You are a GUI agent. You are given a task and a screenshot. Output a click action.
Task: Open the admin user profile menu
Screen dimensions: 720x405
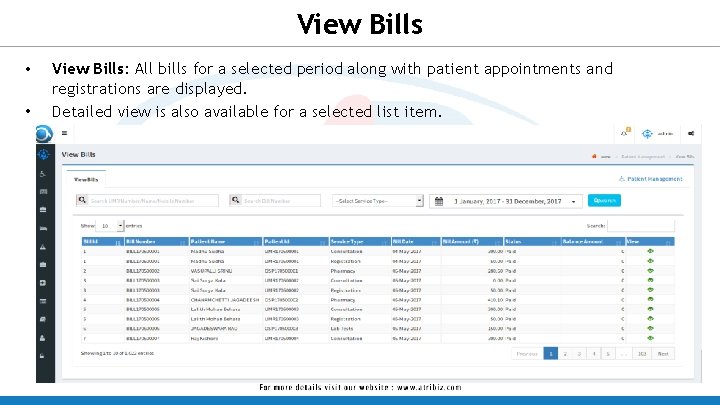click(x=658, y=134)
